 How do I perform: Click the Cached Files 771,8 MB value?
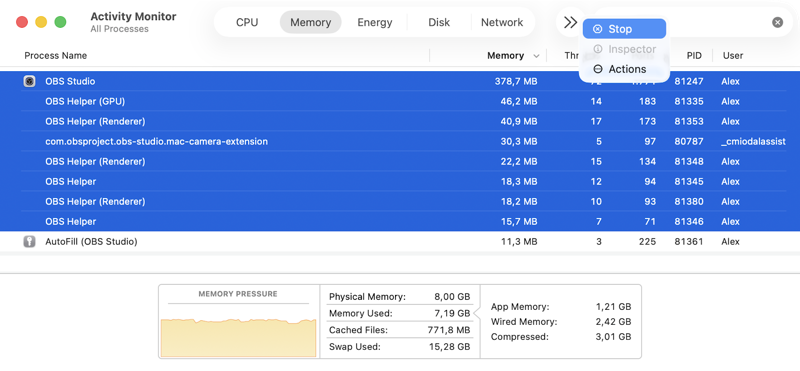(449, 330)
